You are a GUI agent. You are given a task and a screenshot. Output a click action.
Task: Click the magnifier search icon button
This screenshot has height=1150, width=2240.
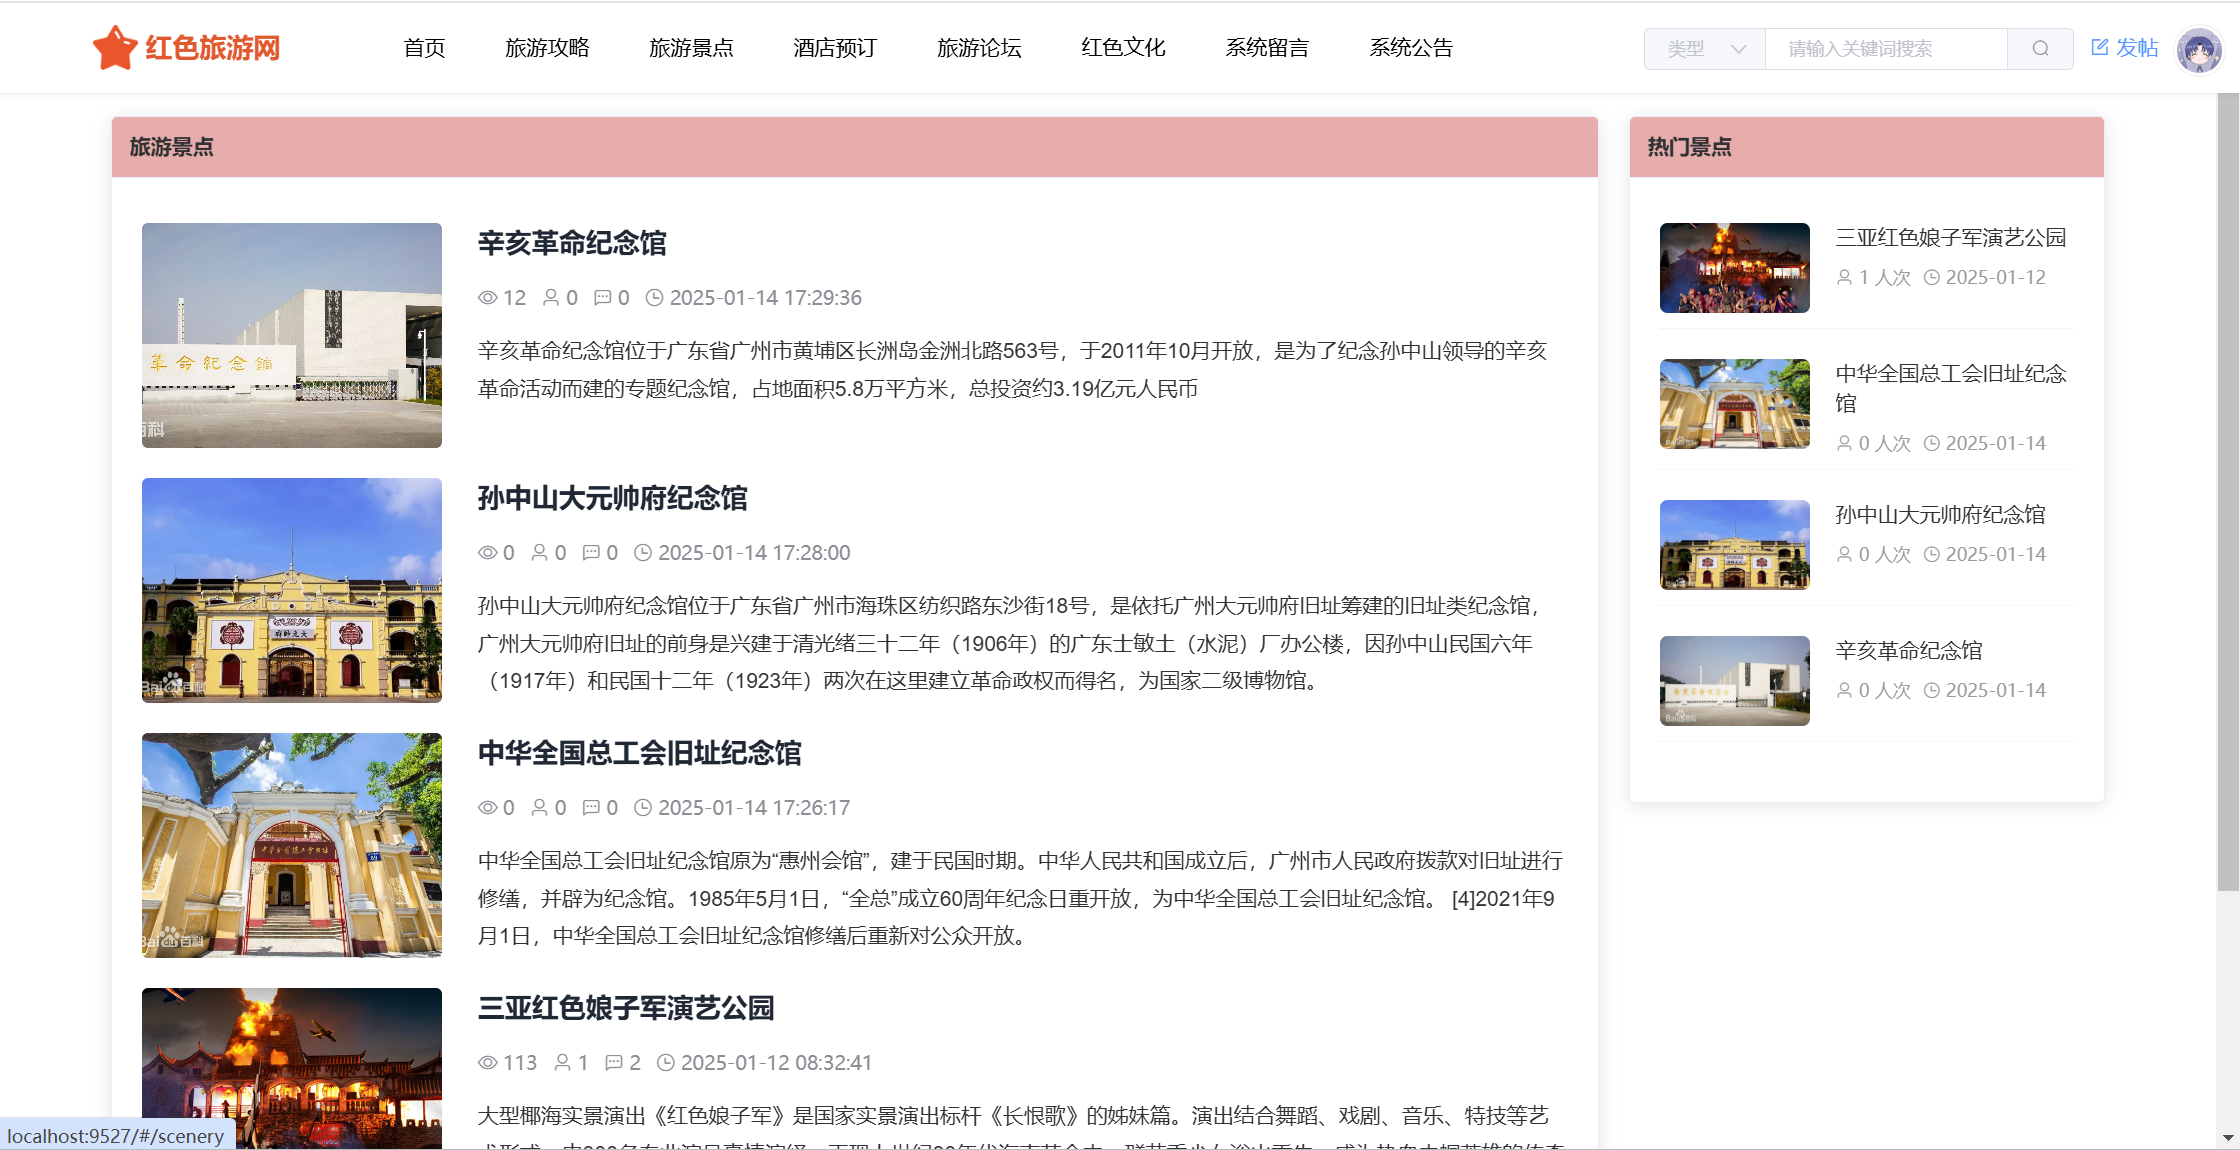click(2040, 49)
